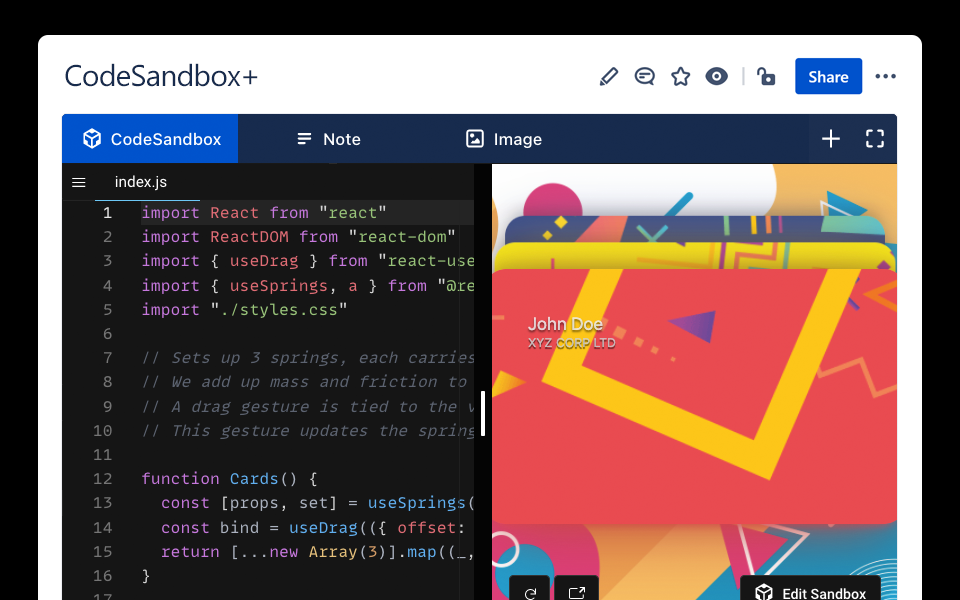Click the 'const [props, set]' line
The height and width of the screenshot is (600, 960).
point(317,503)
